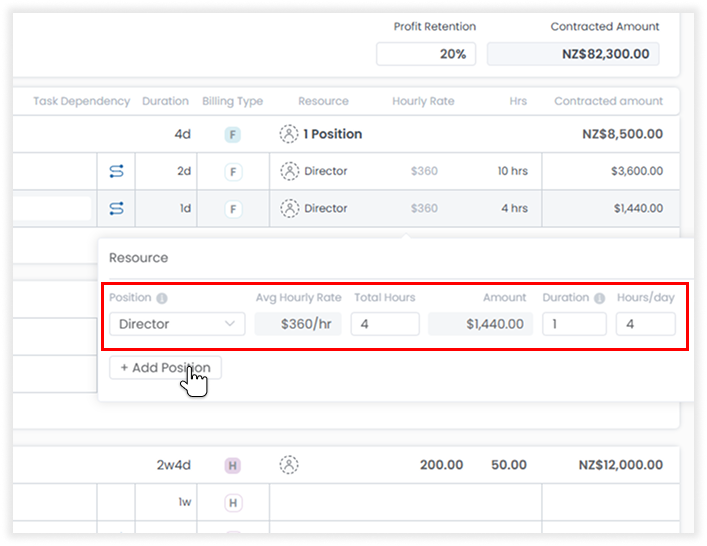
Task: Click the Director person icon in 4 hrs row
Action: coord(289,208)
